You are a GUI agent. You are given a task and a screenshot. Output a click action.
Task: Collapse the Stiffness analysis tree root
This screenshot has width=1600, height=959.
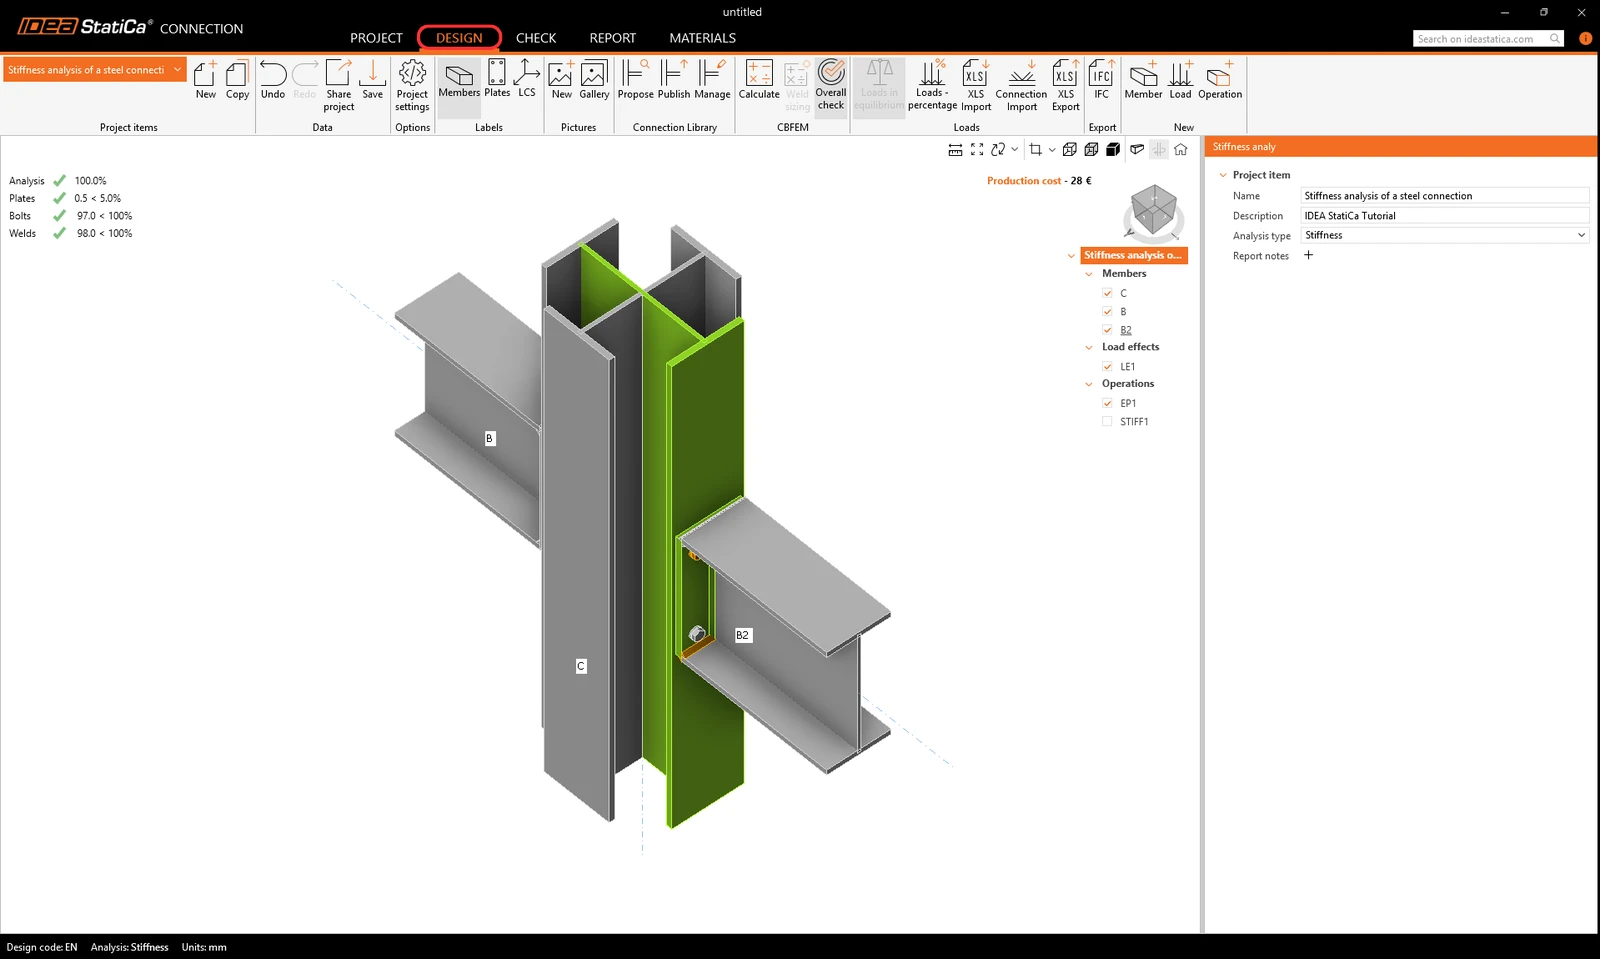tap(1071, 256)
